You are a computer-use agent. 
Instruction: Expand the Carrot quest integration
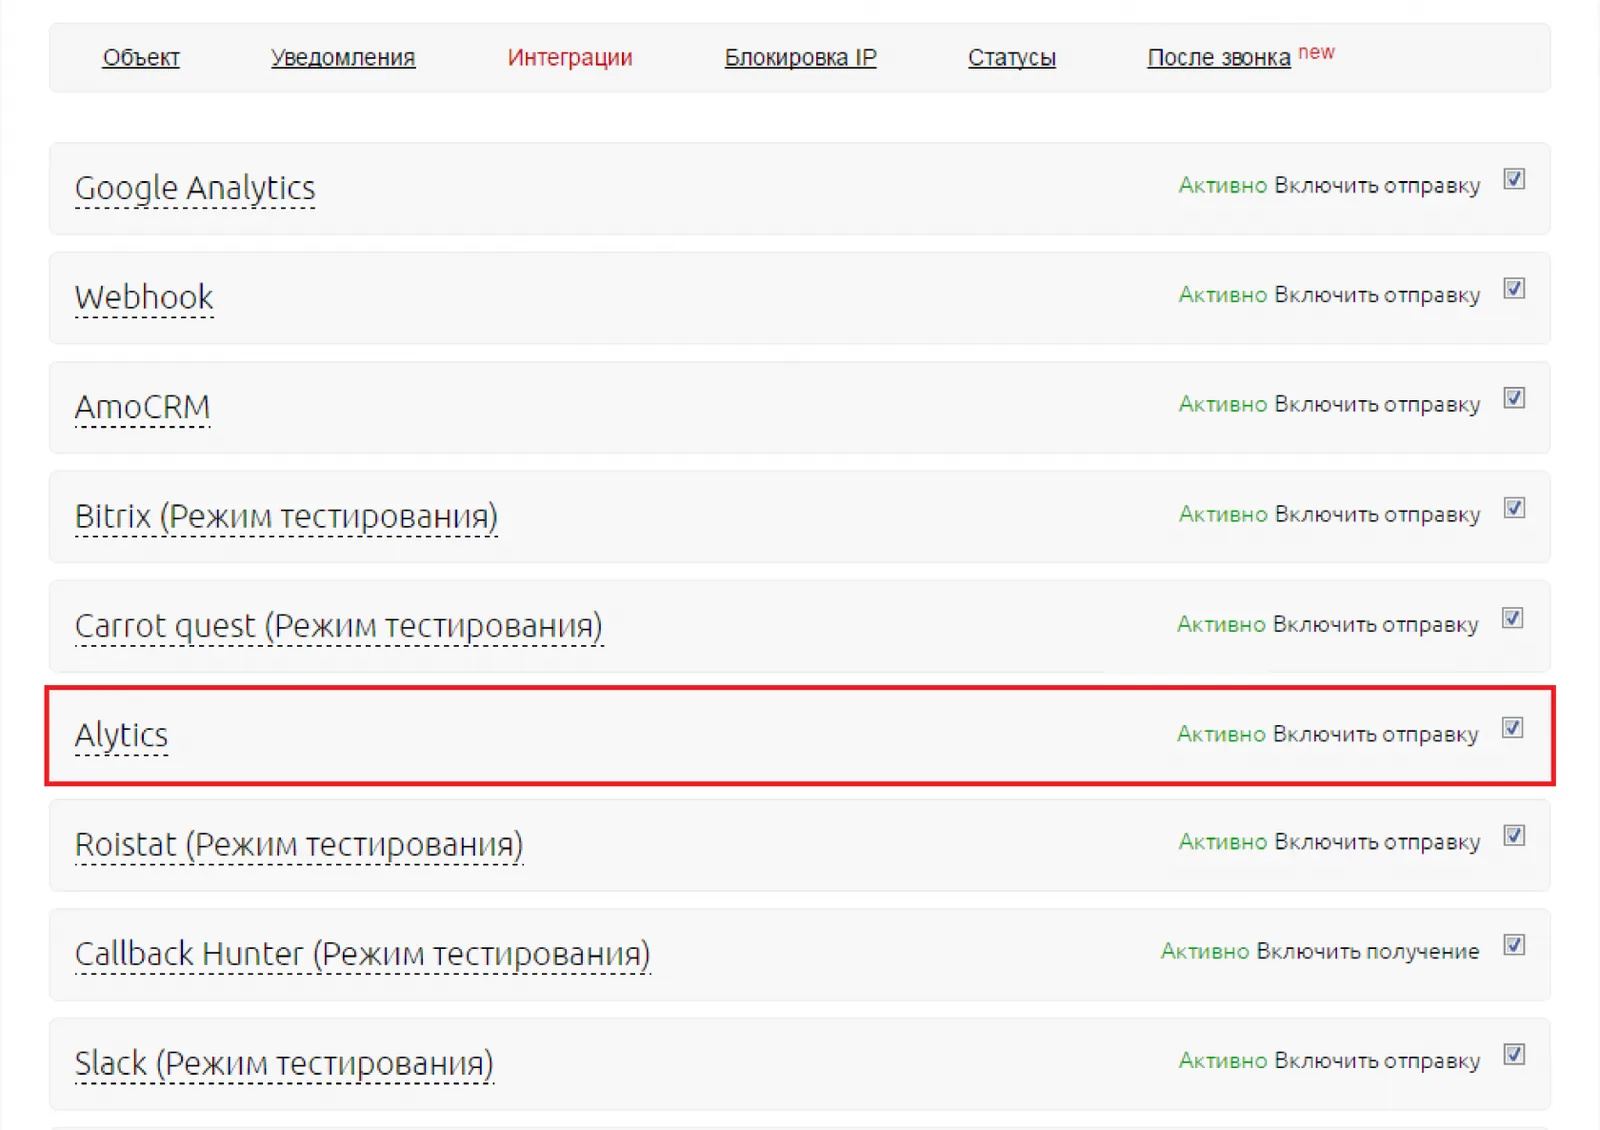(x=339, y=626)
